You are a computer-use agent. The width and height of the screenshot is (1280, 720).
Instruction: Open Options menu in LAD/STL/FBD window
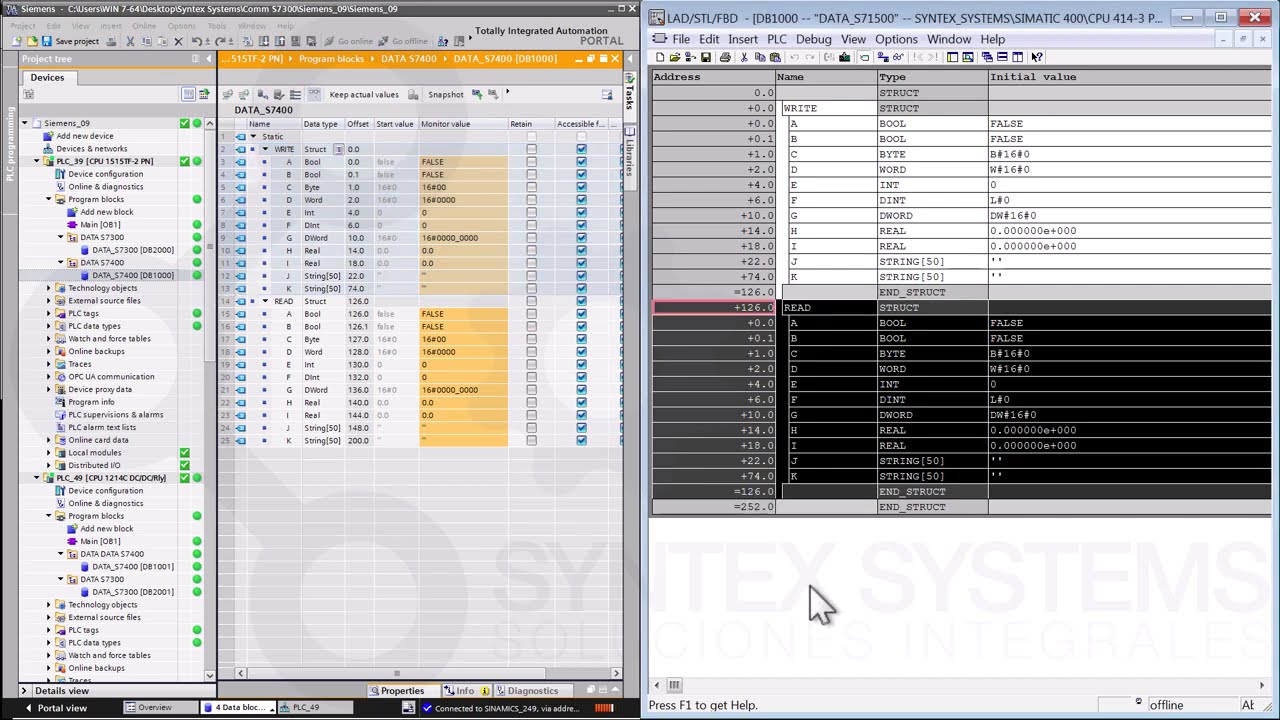pyautogui.click(x=896, y=39)
